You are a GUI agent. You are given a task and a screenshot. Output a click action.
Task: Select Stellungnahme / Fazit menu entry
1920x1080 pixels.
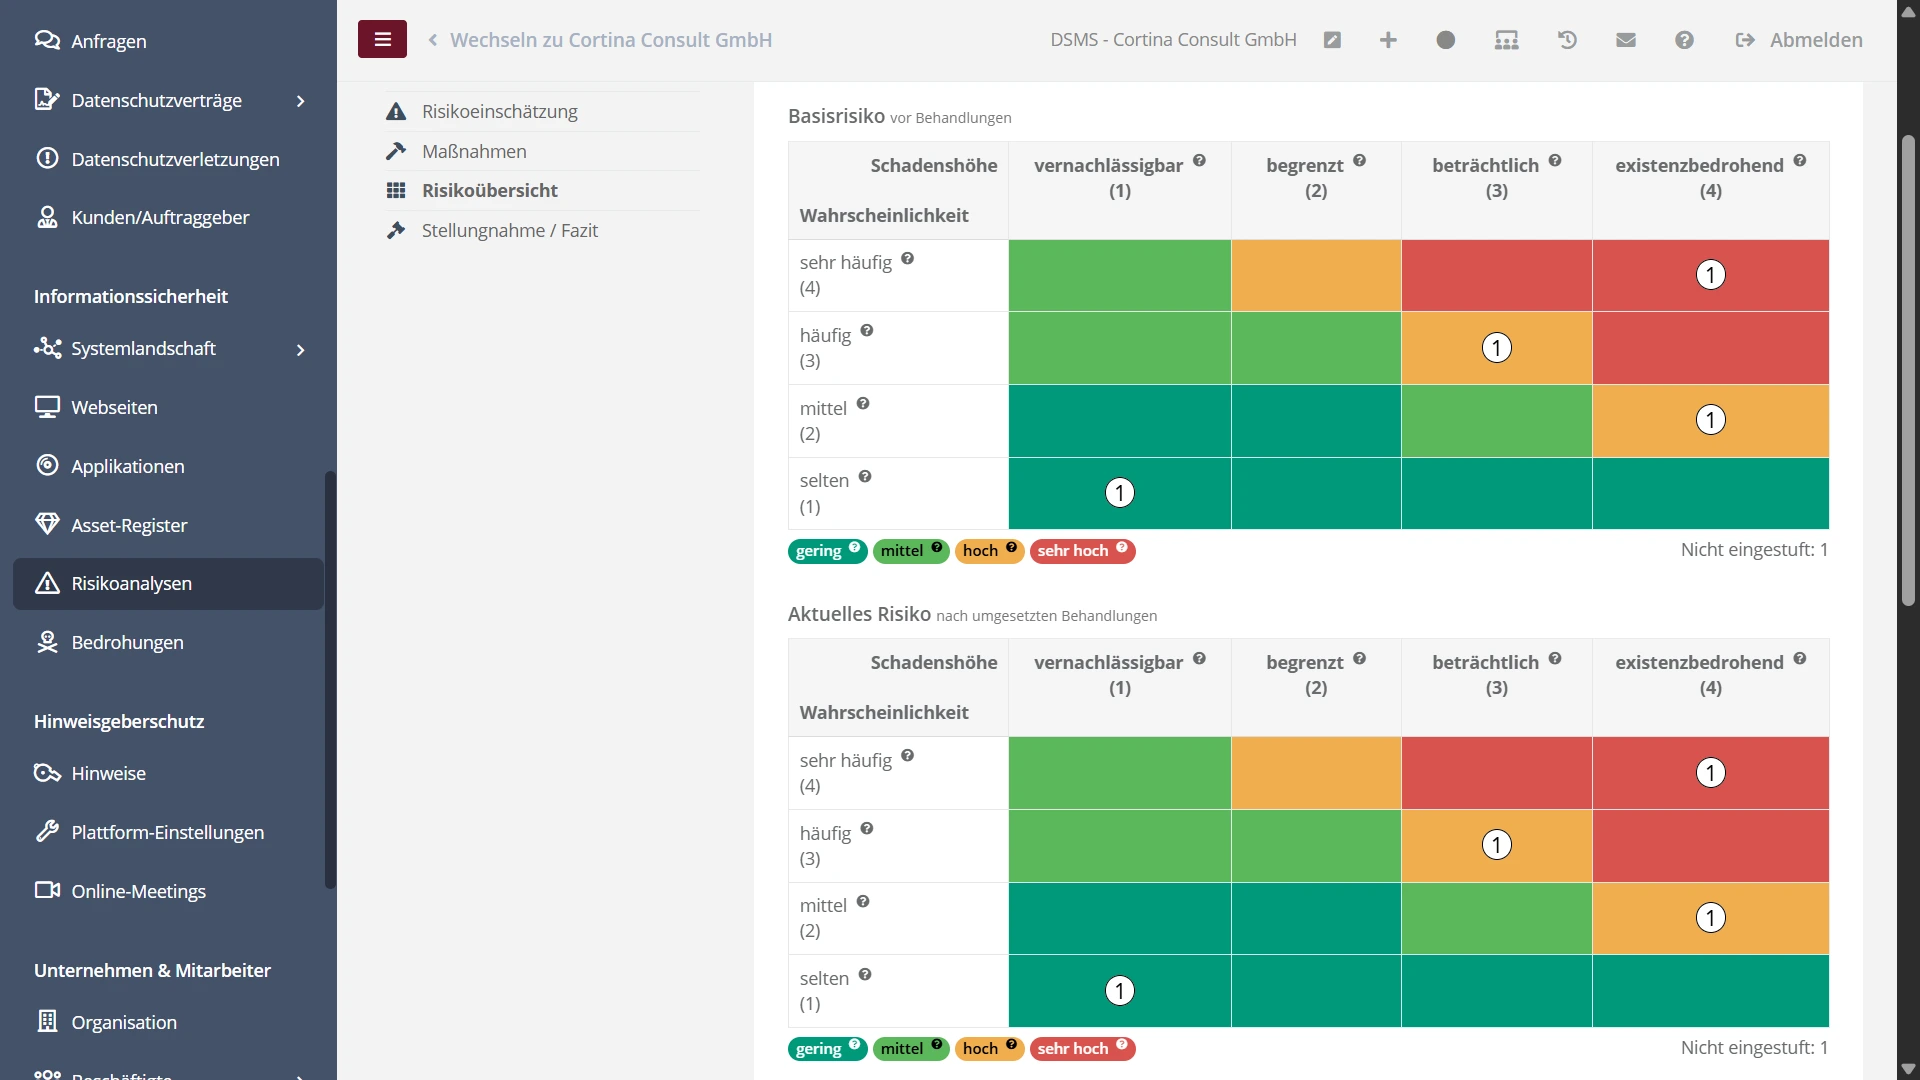click(x=509, y=230)
